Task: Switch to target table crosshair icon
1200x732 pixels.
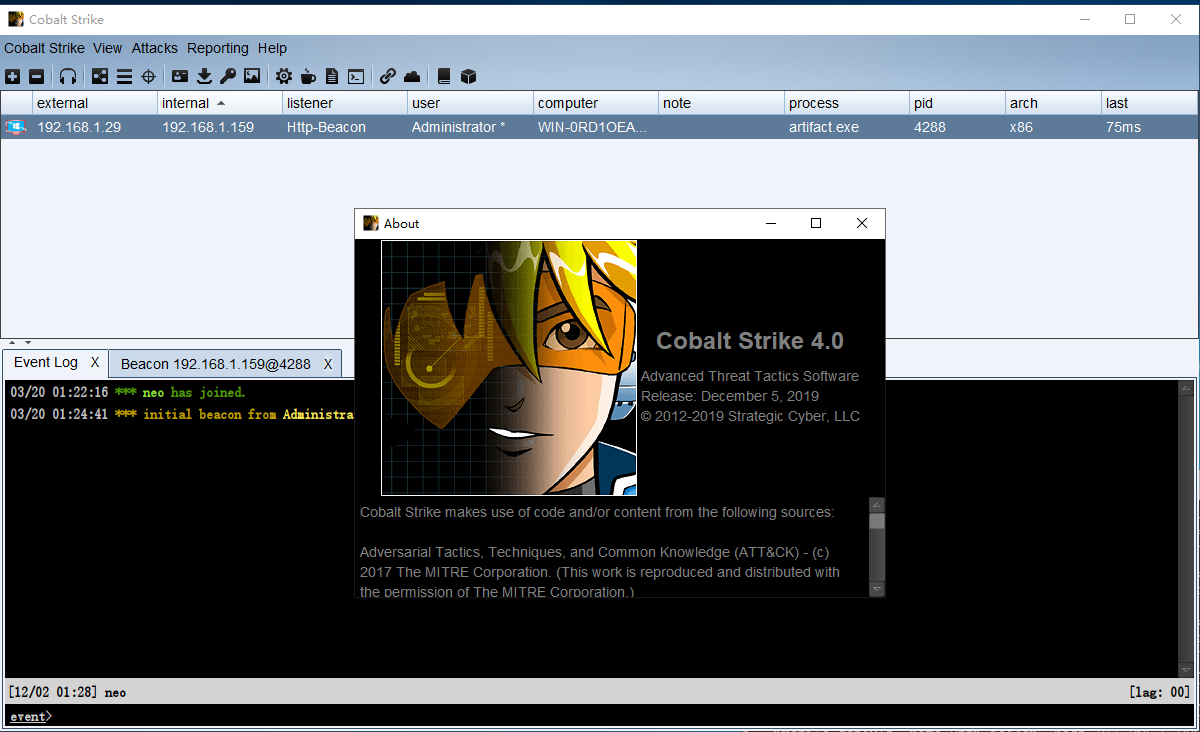Action: point(148,76)
